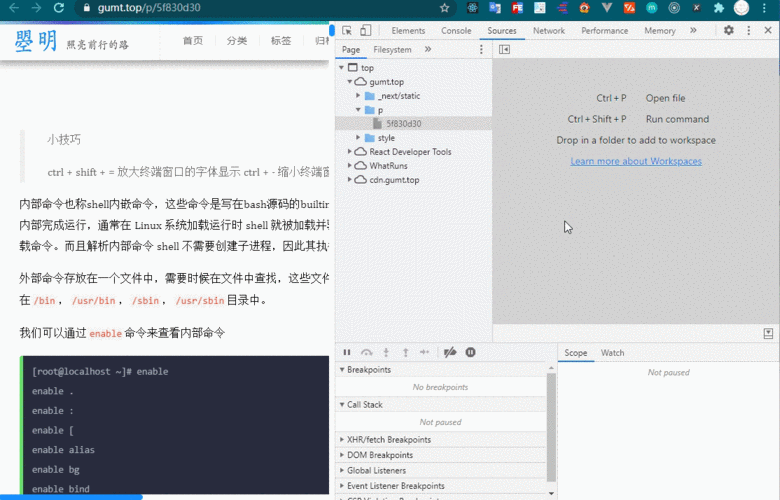Expand XHR/fetch Breakpoints section

(341, 440)
